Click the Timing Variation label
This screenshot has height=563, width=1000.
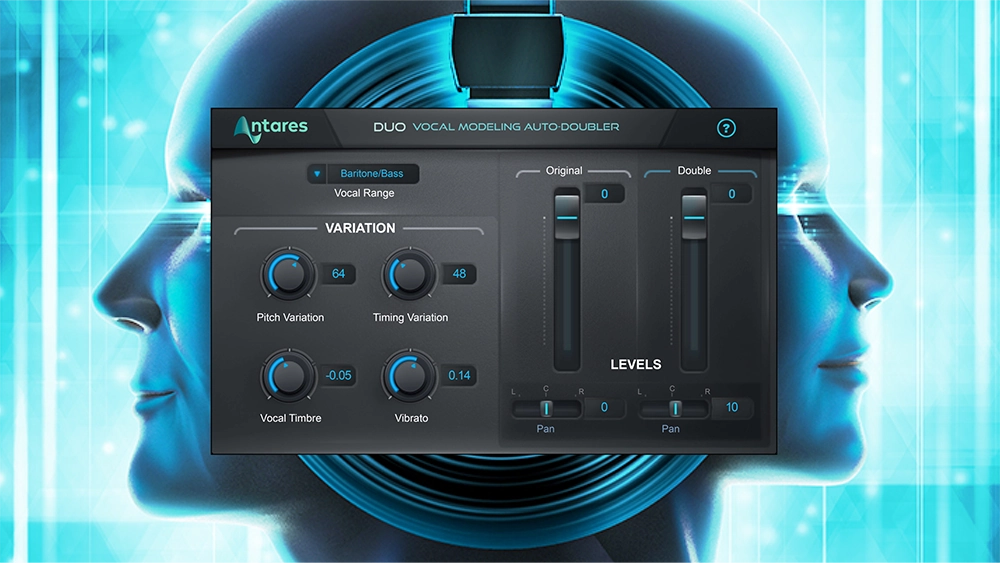[x=410, y=318]
